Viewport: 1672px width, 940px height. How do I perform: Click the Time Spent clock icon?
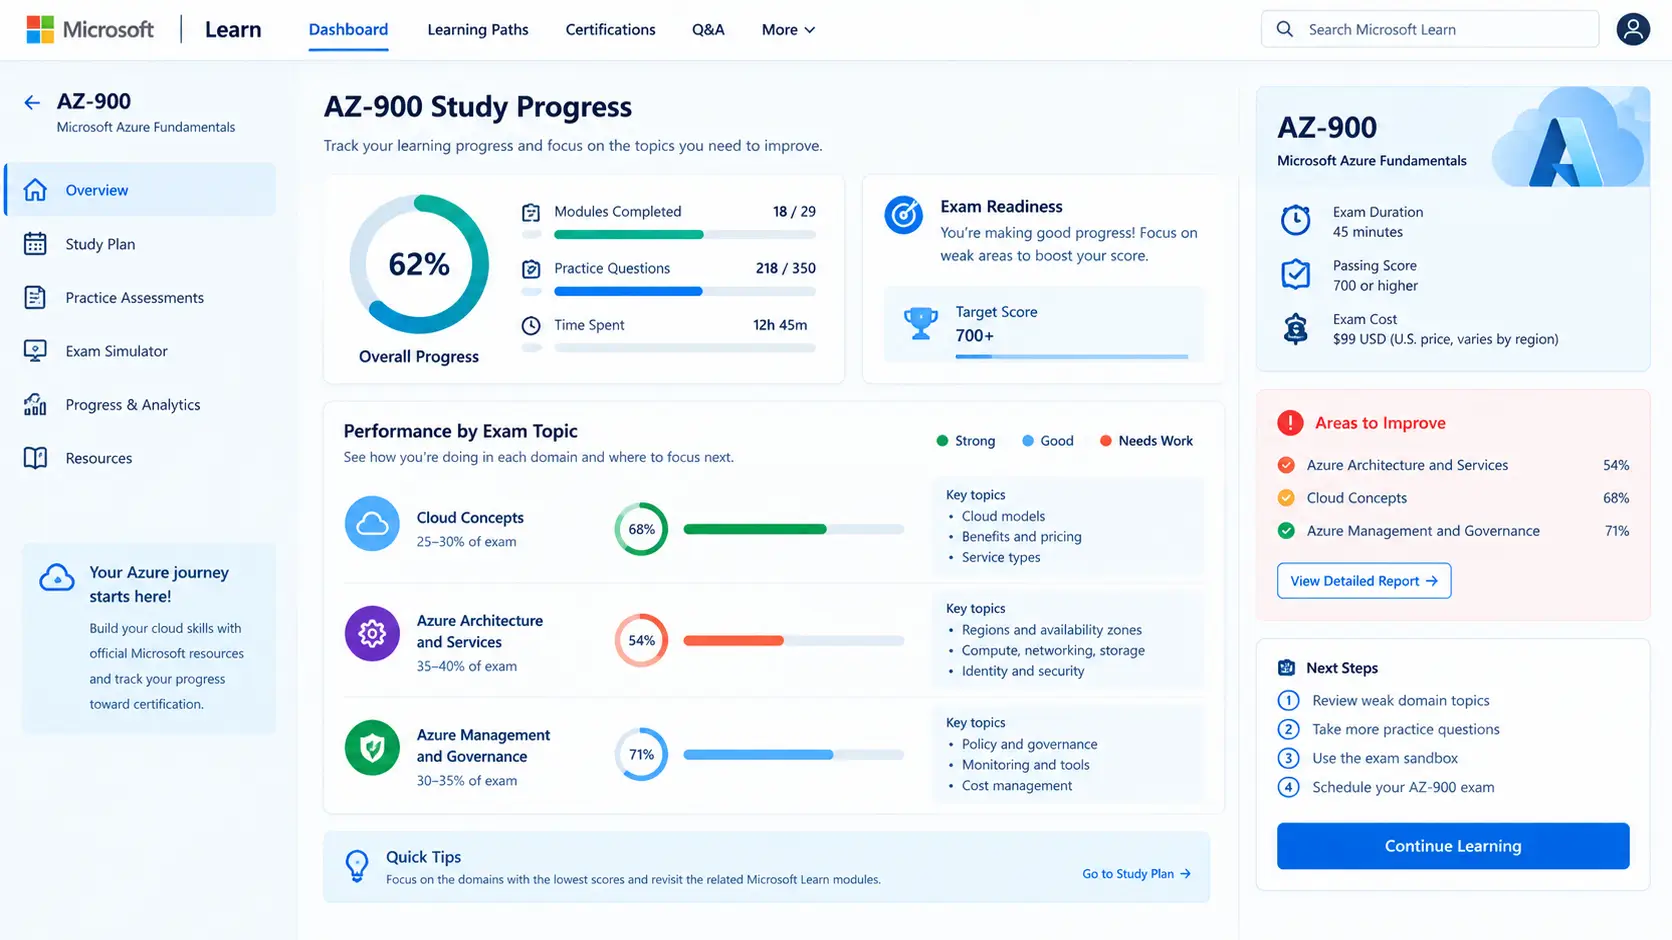(531, 325)
